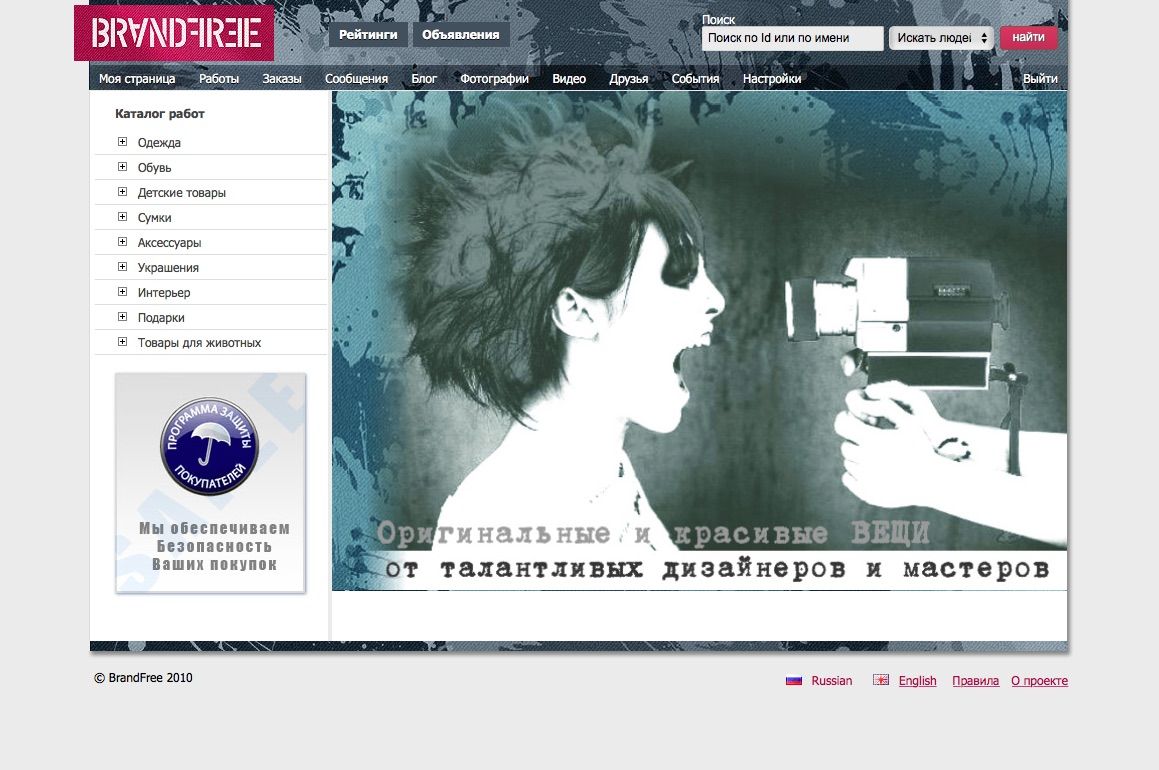The image size is (1159, 770).
Task: Go to the Блог section
Action: pyautogui.click(x=424, y=78)
